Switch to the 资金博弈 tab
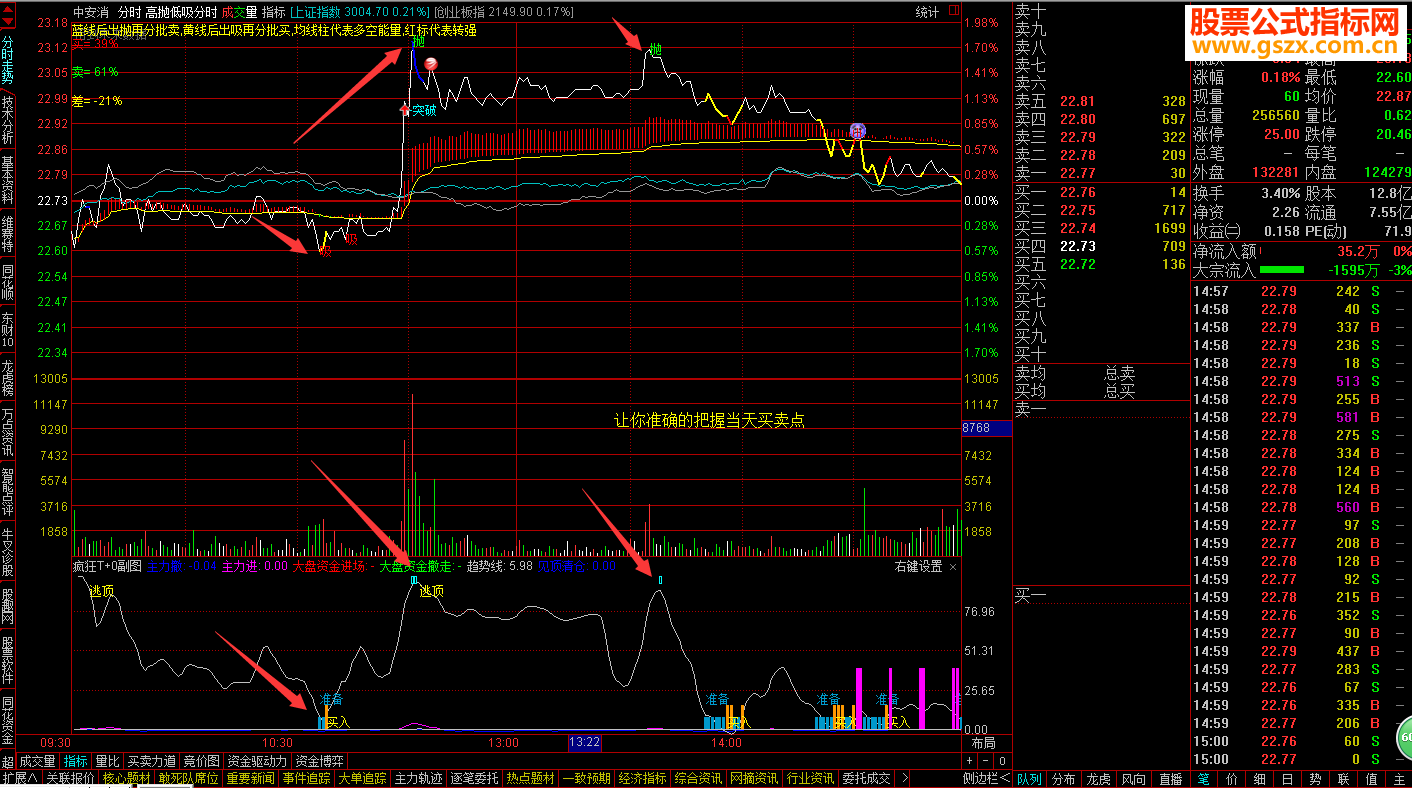The width and height of the screenshot is (1412, 788). click(320, 762)
